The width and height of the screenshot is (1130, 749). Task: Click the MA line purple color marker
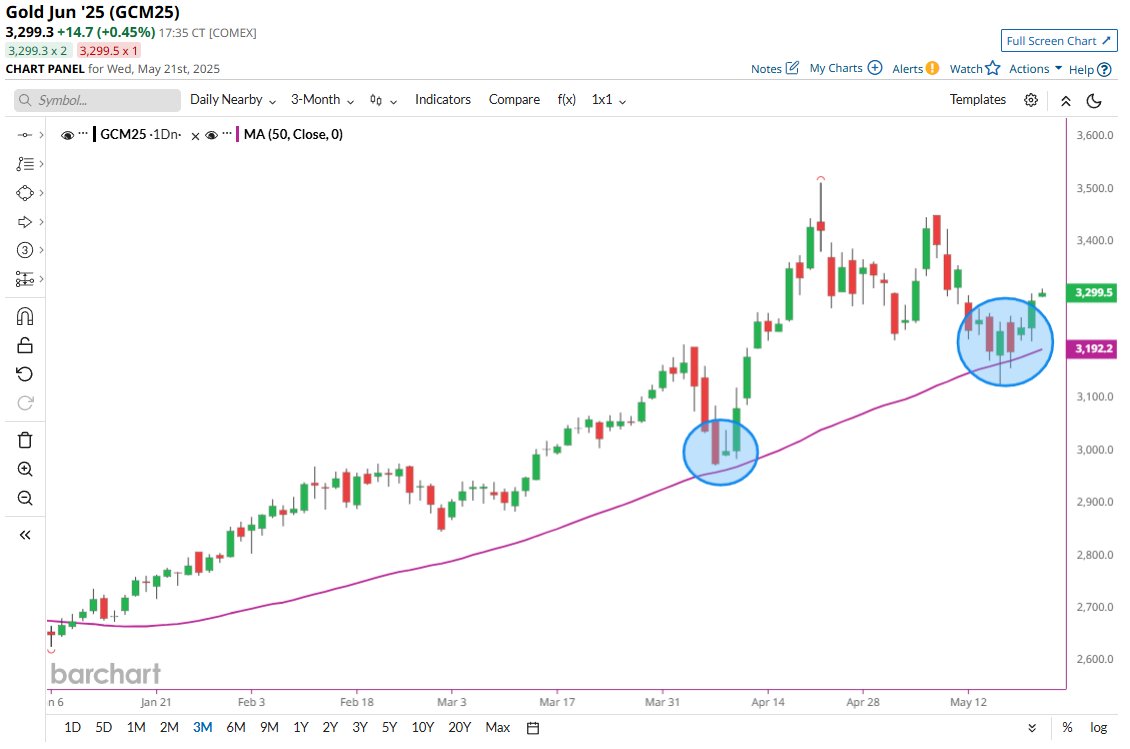tap(238, 134)
